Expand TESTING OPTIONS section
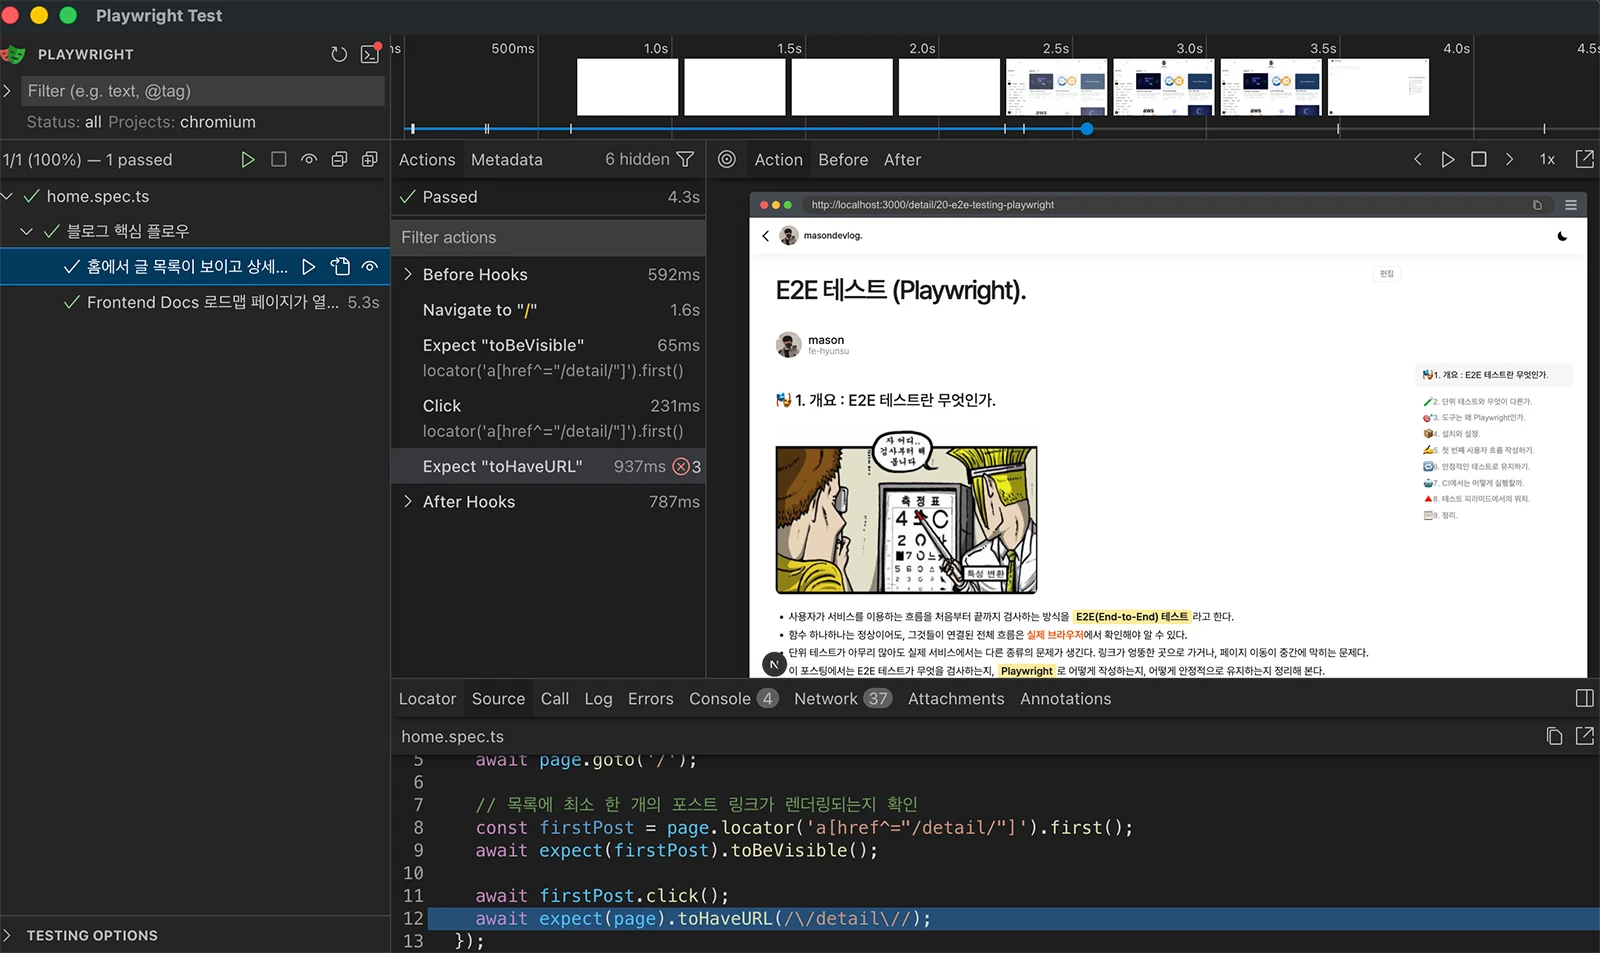Screen dimensions: 1600x953 click(92, 936)
